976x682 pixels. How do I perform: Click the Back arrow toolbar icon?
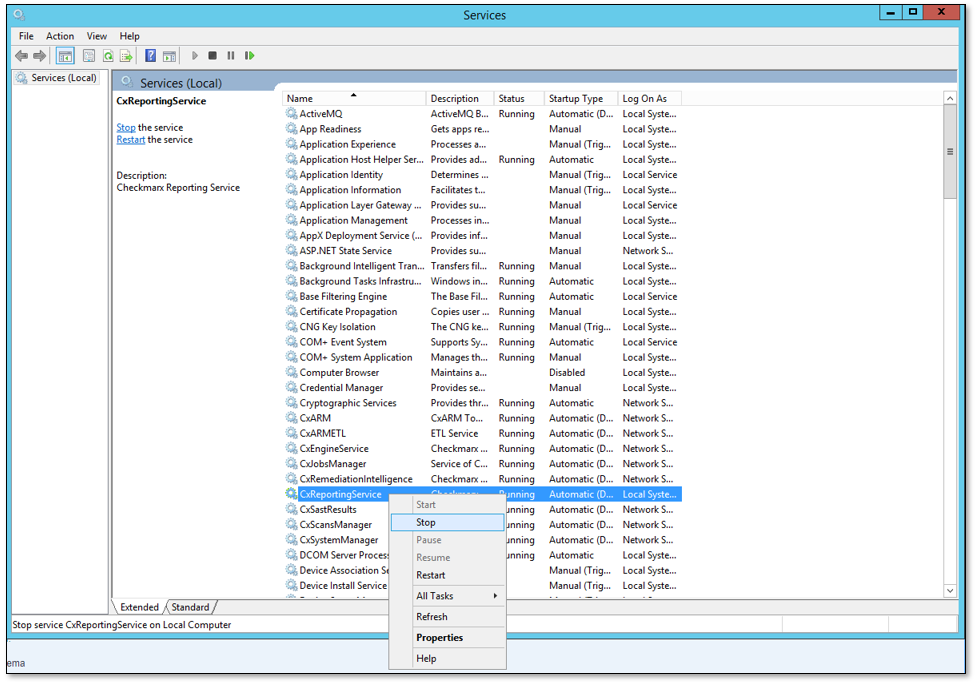tap(21, 56)
